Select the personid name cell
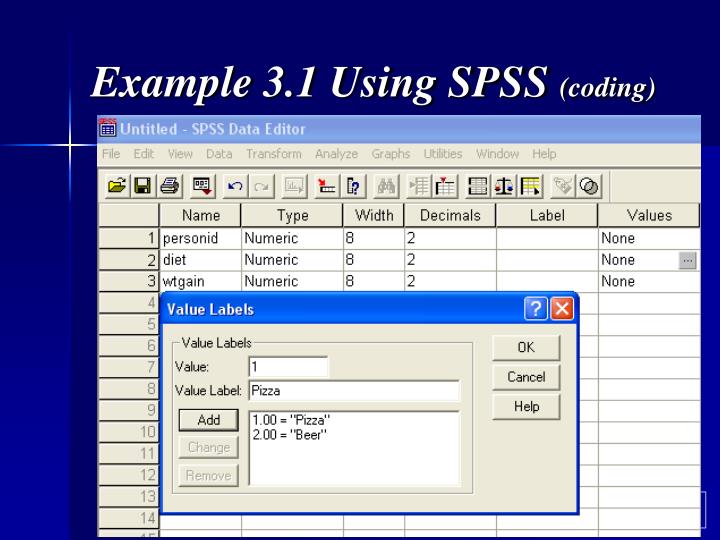The height and width of the screenshot is (540, 720). pyautogui.click(x=200, y=238)
